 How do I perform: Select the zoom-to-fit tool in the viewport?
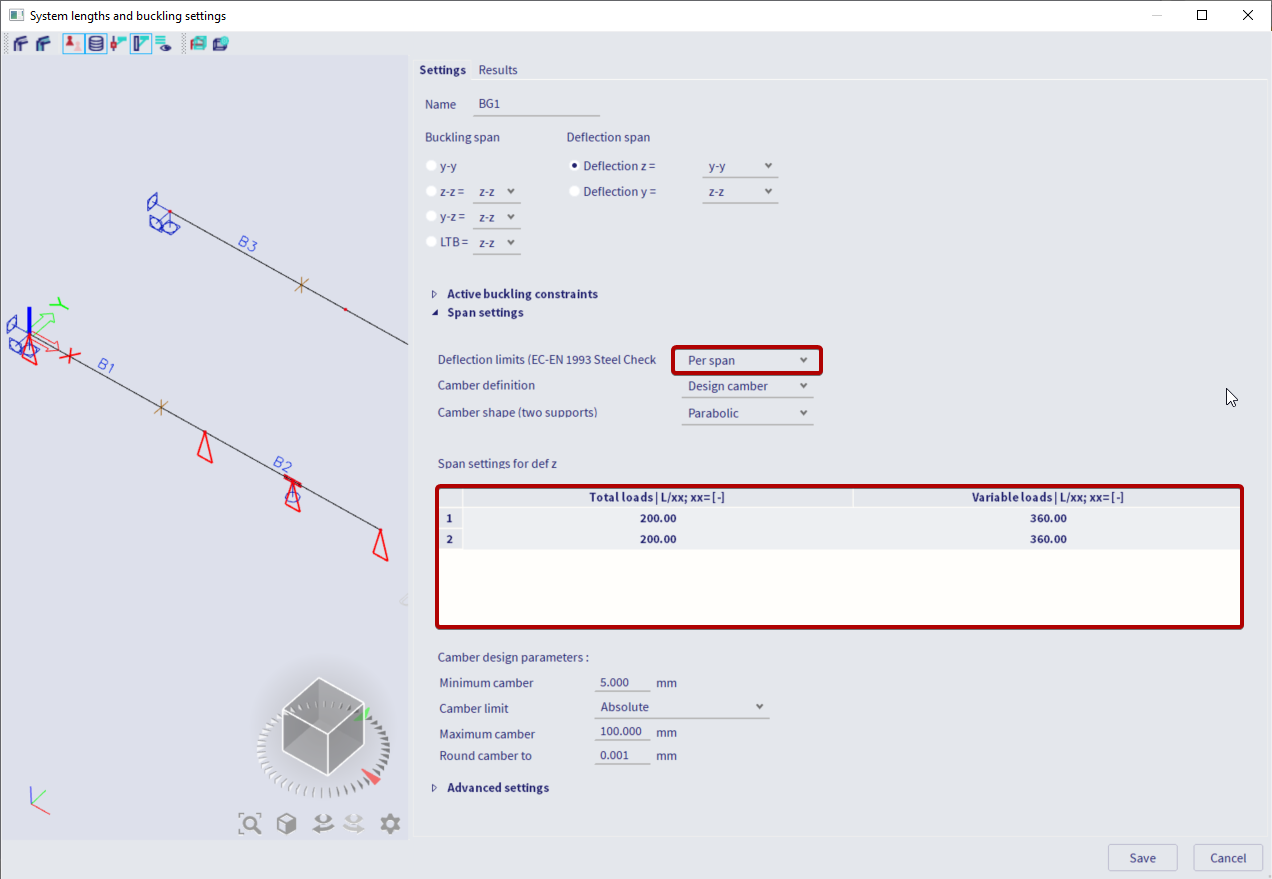tap(250, 823)
